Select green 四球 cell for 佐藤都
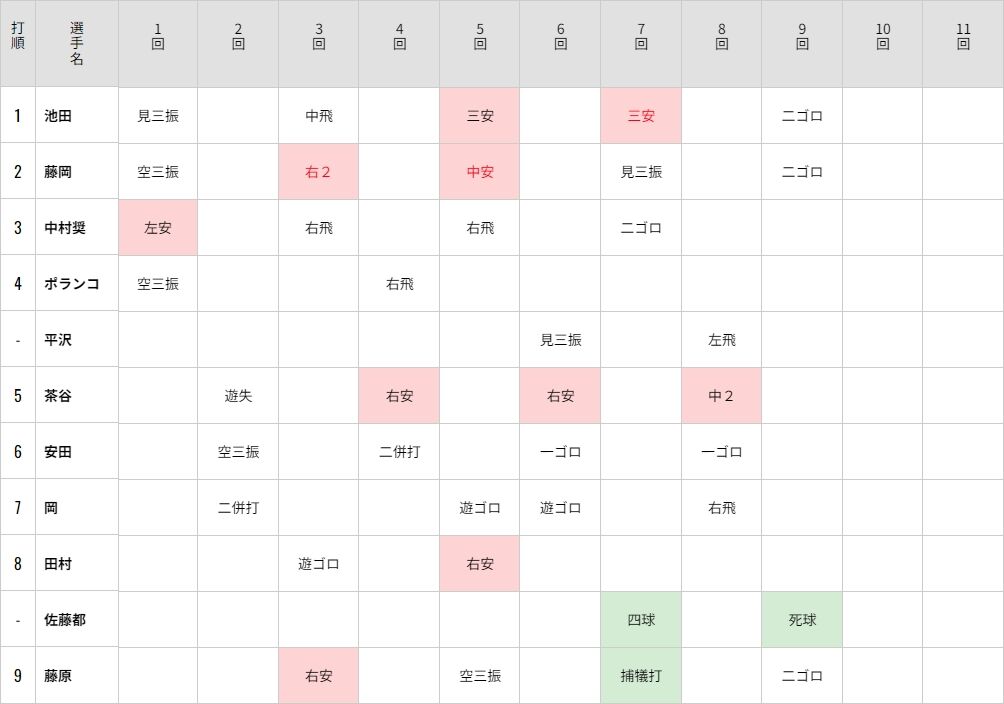1004x704 pixels. [641, 619]
